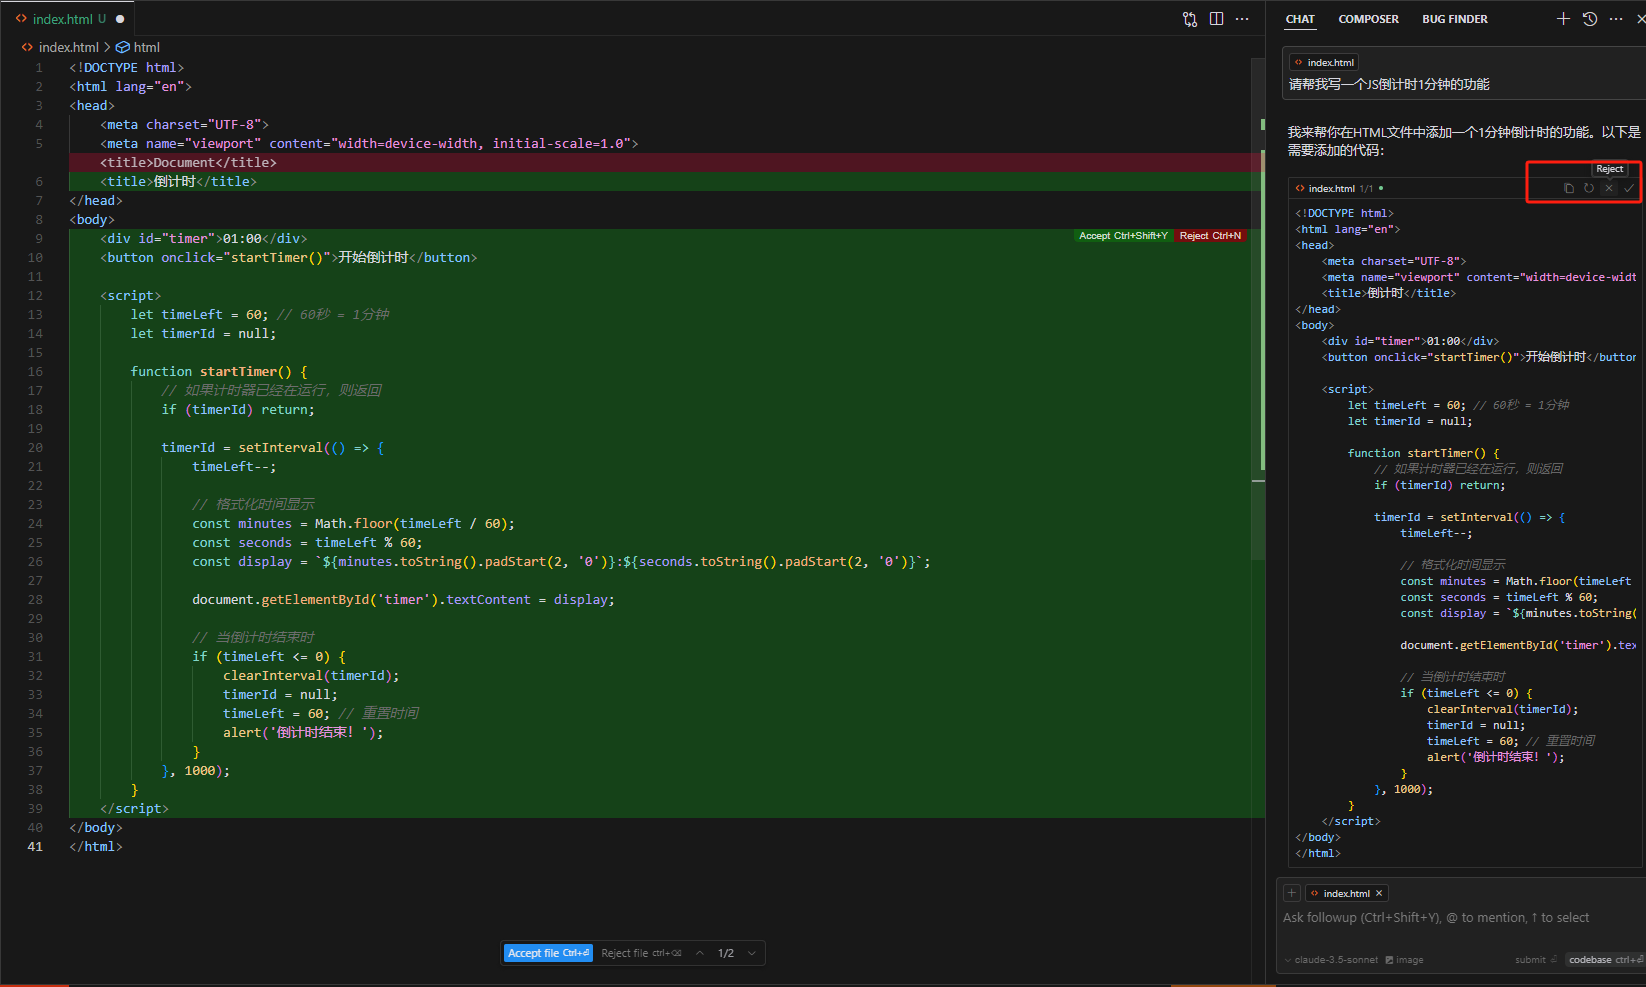The height and width of the screenshot is (987, 1646).
Task: Click the editor line 'timerId = setInterval(() => {'
Action: pyautogui.click(x=273, y=447)
